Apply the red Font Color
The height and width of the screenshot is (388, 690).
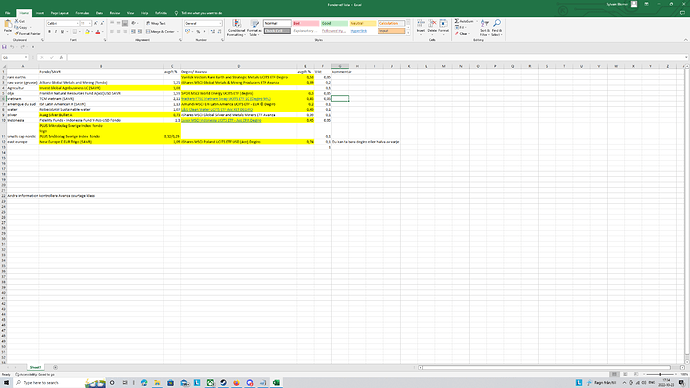click(x=98, y=32)
